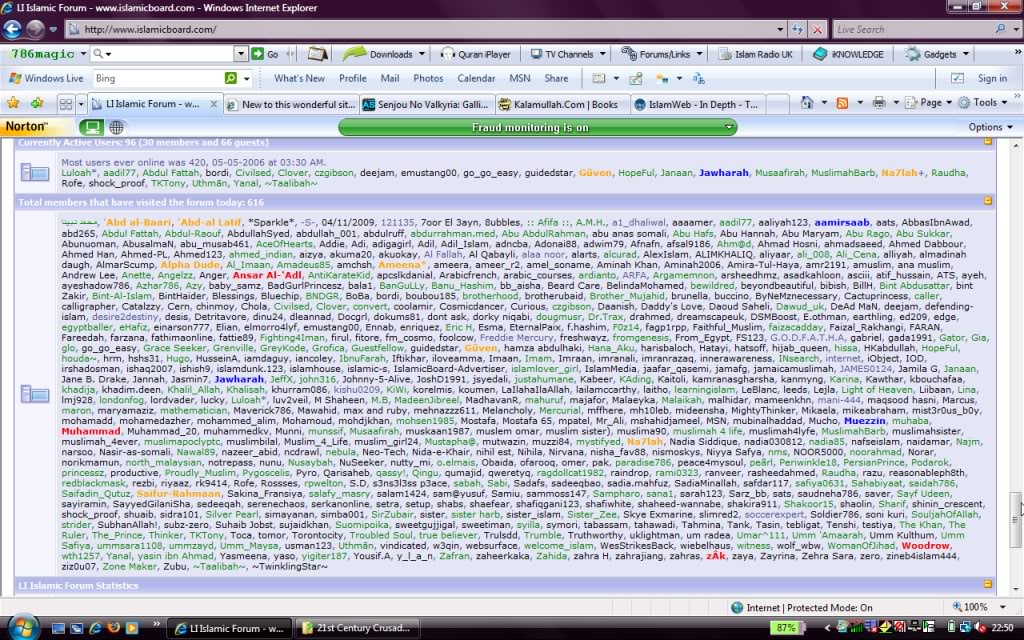The image size is (1024, 640).
Task: Click Show Desktop quick launch icon
Action: (58, 628)
